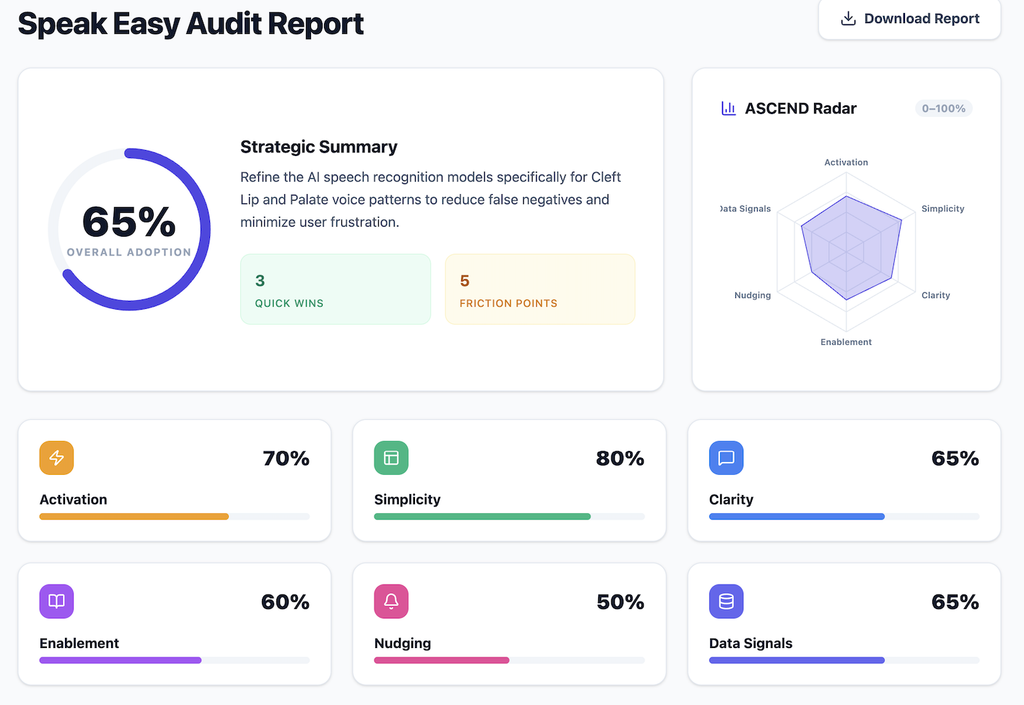This screenshot has height=705, width=1024.
Task: Click the orange Activation lightning icon
Action: (x=56, y=458)
